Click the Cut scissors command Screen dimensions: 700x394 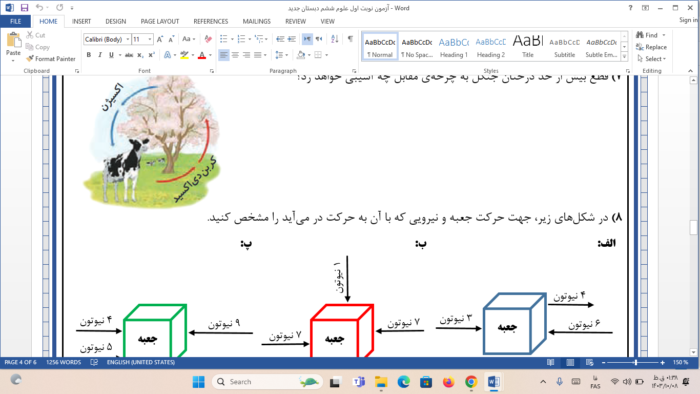36,35
